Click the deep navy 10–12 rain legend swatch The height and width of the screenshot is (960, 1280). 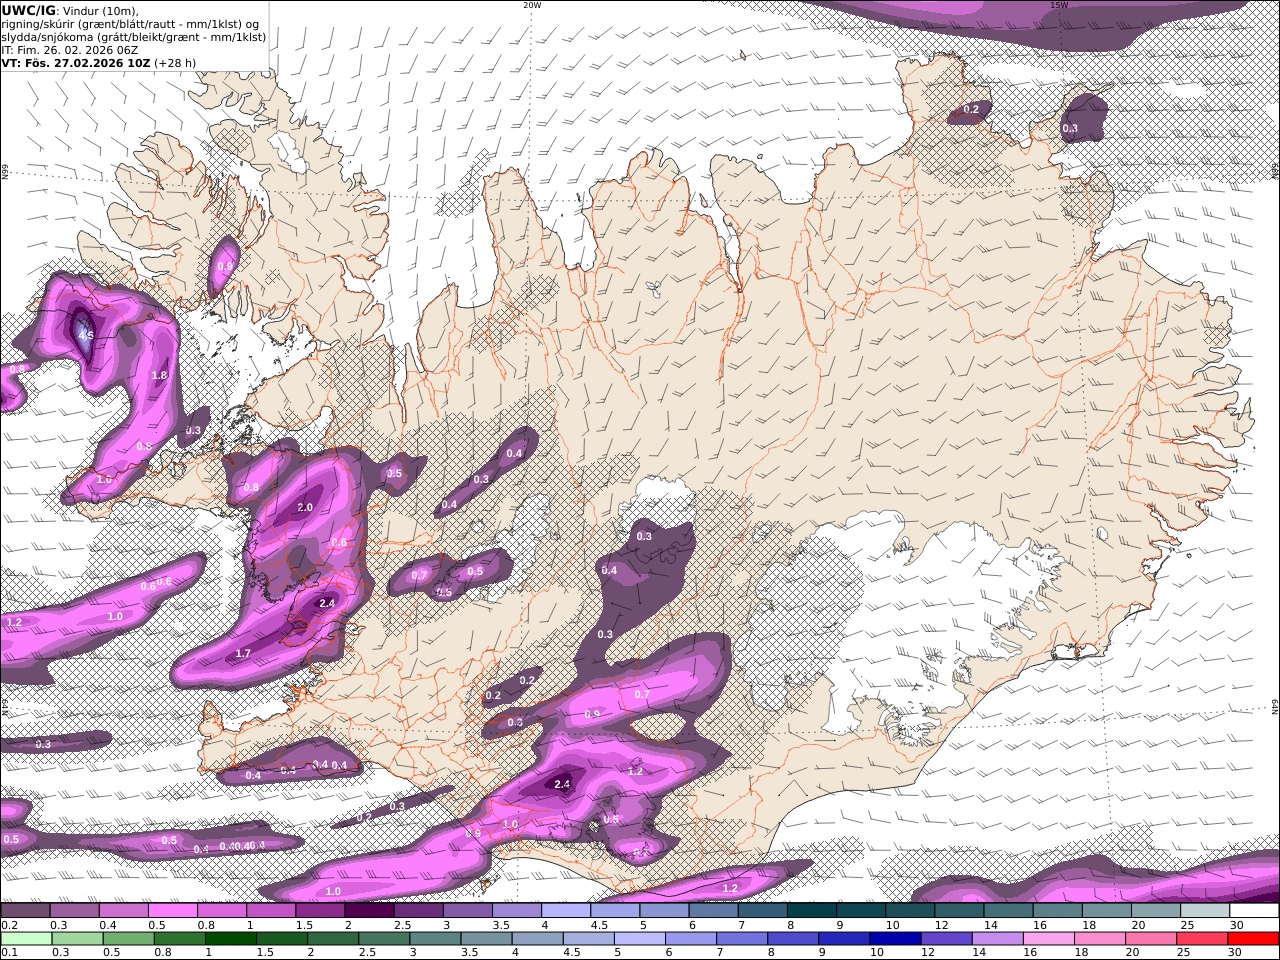tap(894, 939)
